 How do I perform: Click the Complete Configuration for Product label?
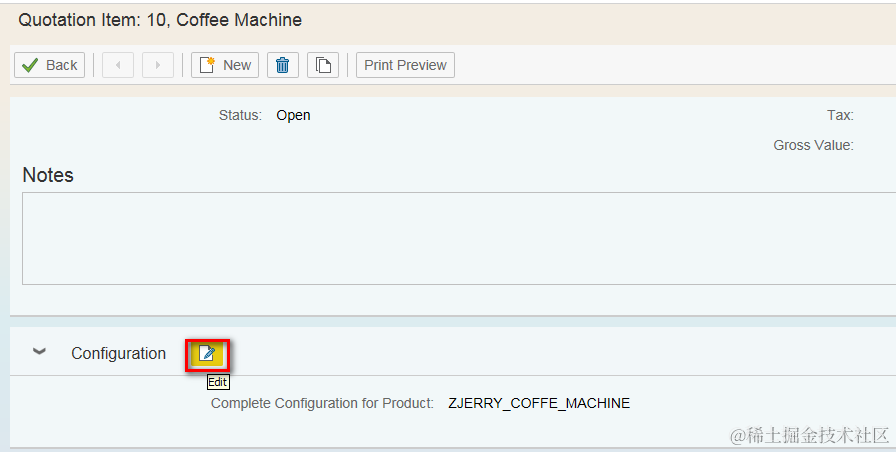coord(322,403)
